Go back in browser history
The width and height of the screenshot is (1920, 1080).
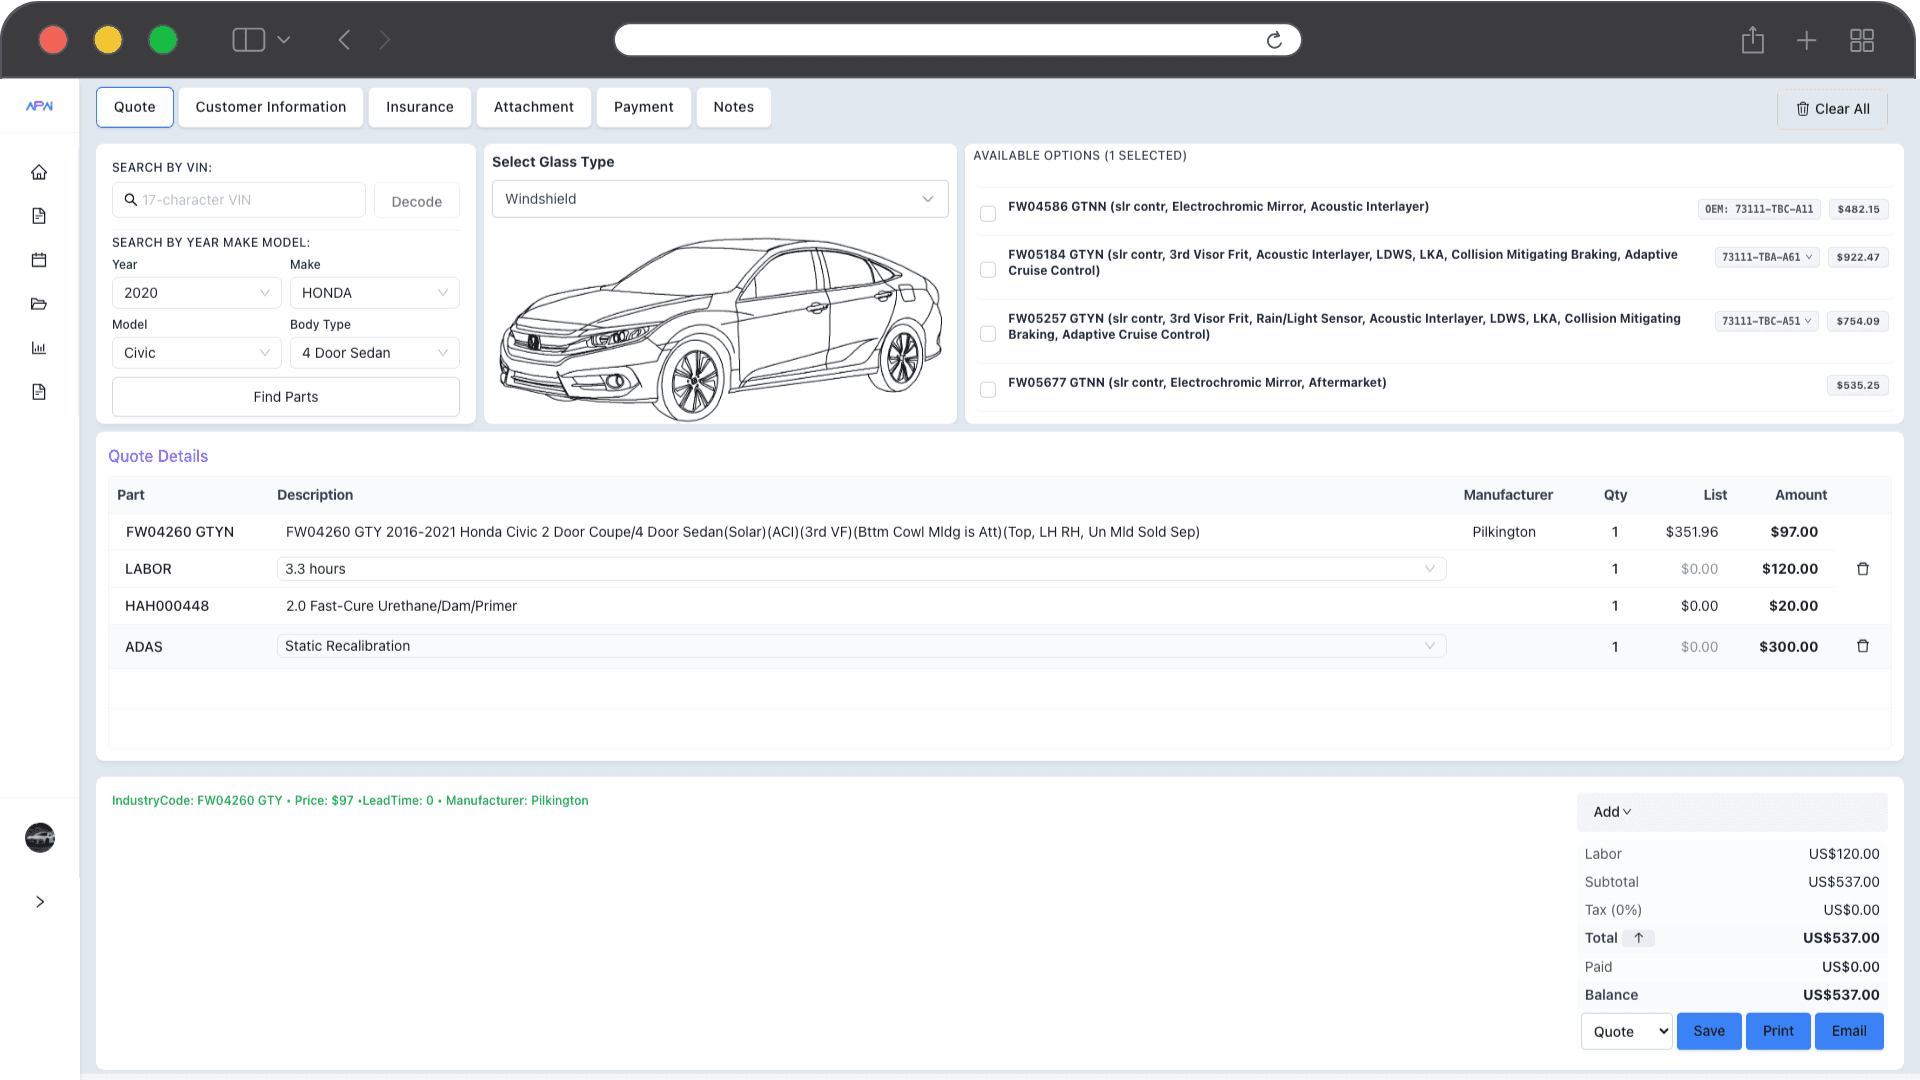coord(344,40)
